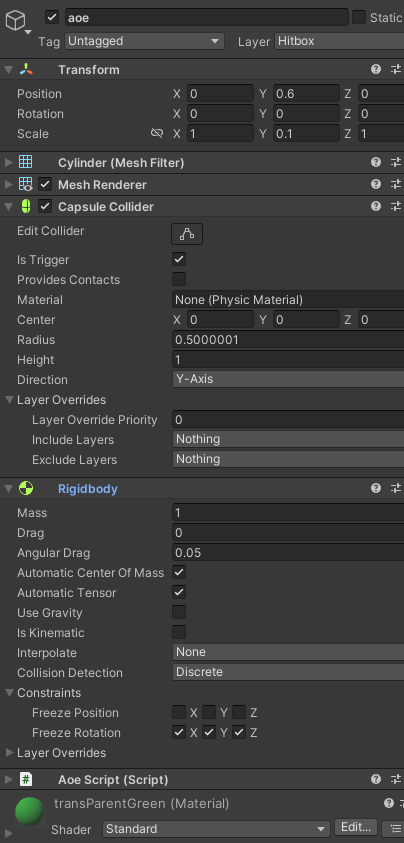Toggle the Scale constrain proportions link icon
This screenshot has width=404, height=843.
pos(157,133)
